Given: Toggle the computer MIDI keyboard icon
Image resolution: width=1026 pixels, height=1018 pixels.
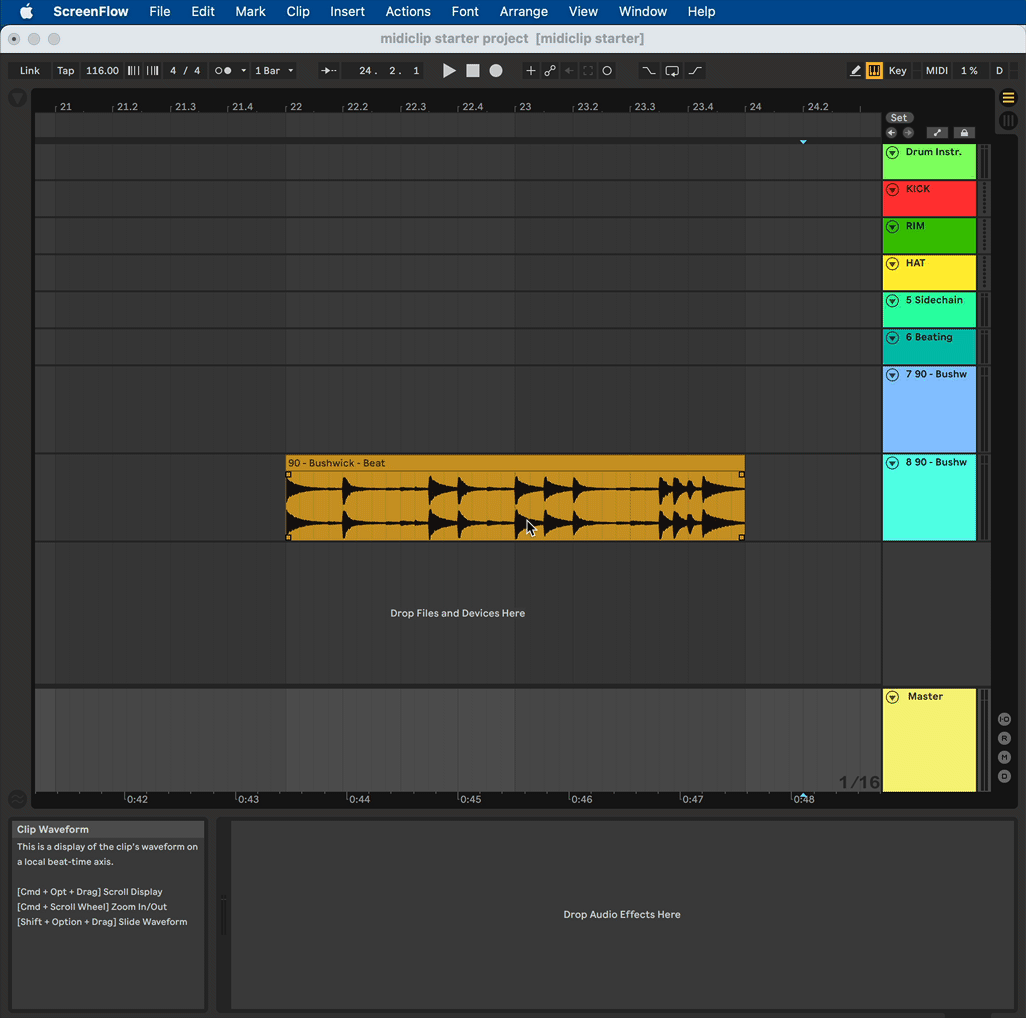Looking at the screenshot, I should click(x=874, y=71).
